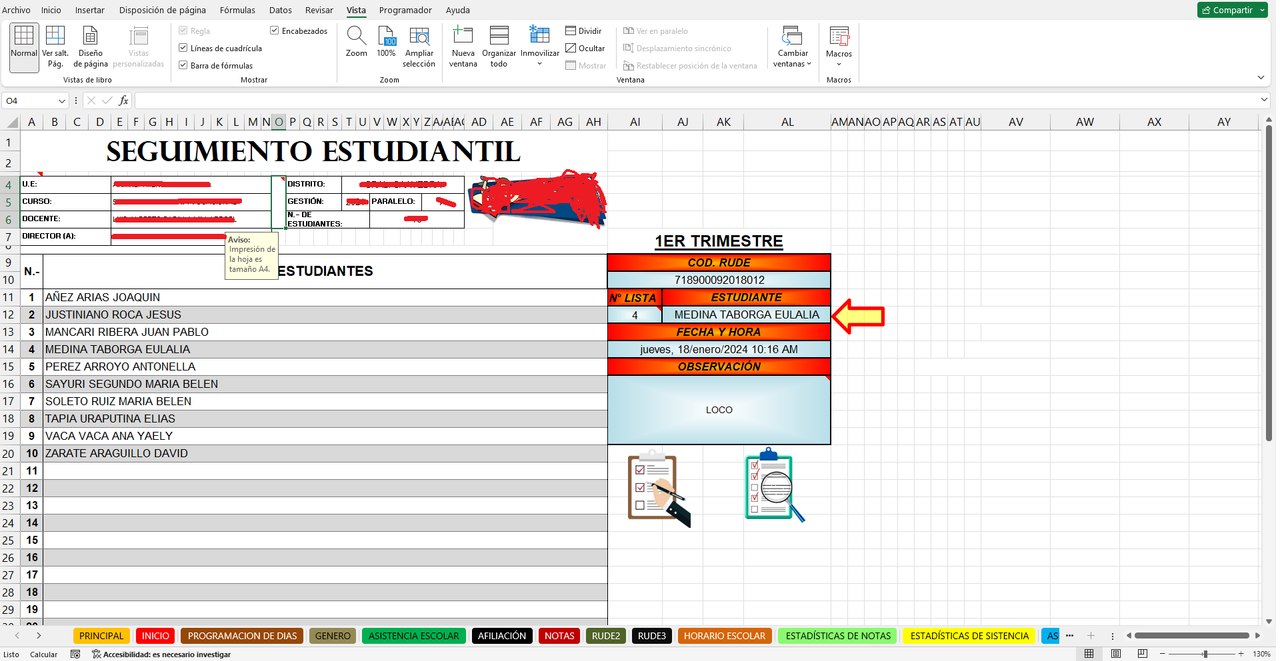
Task: Select cell AÑEZ ARIAS JOAQUIN
Action: tap(325, 297)
